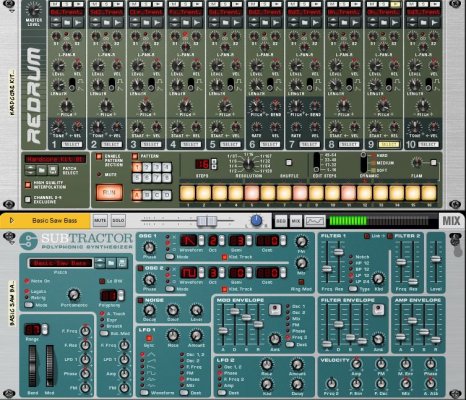Click step 16 button in Redrum sequencer

(x=429, y=193)
